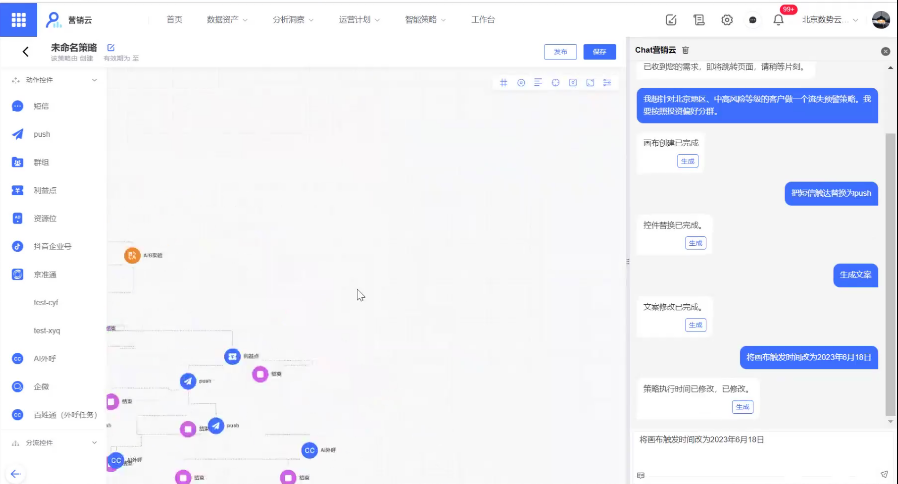Click 生成 under 策略执行时间已修改
This screenshot has height=484, width=898.
[742, 407]
